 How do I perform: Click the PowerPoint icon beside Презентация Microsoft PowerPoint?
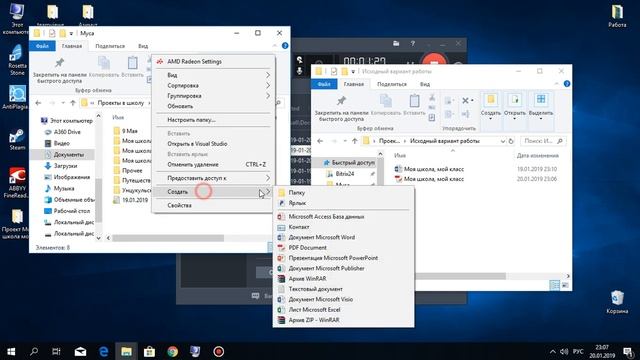click(281, 258)
